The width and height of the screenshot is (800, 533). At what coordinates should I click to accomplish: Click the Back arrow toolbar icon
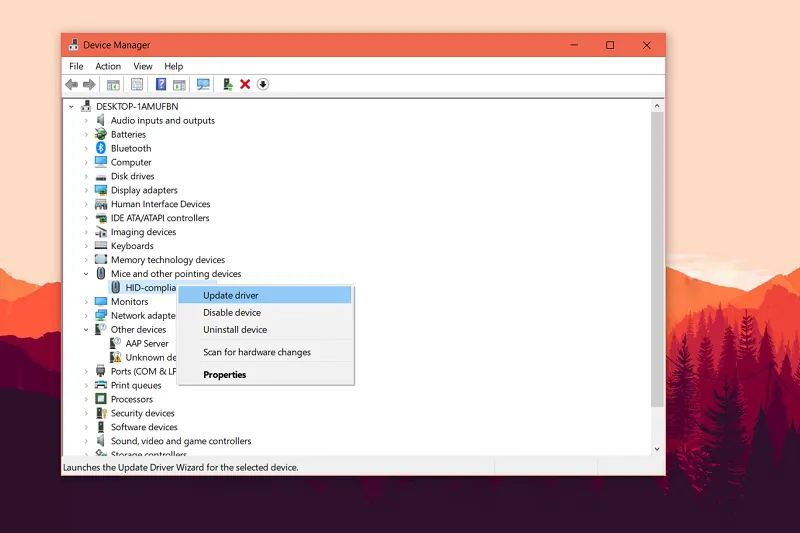point(71,84)
